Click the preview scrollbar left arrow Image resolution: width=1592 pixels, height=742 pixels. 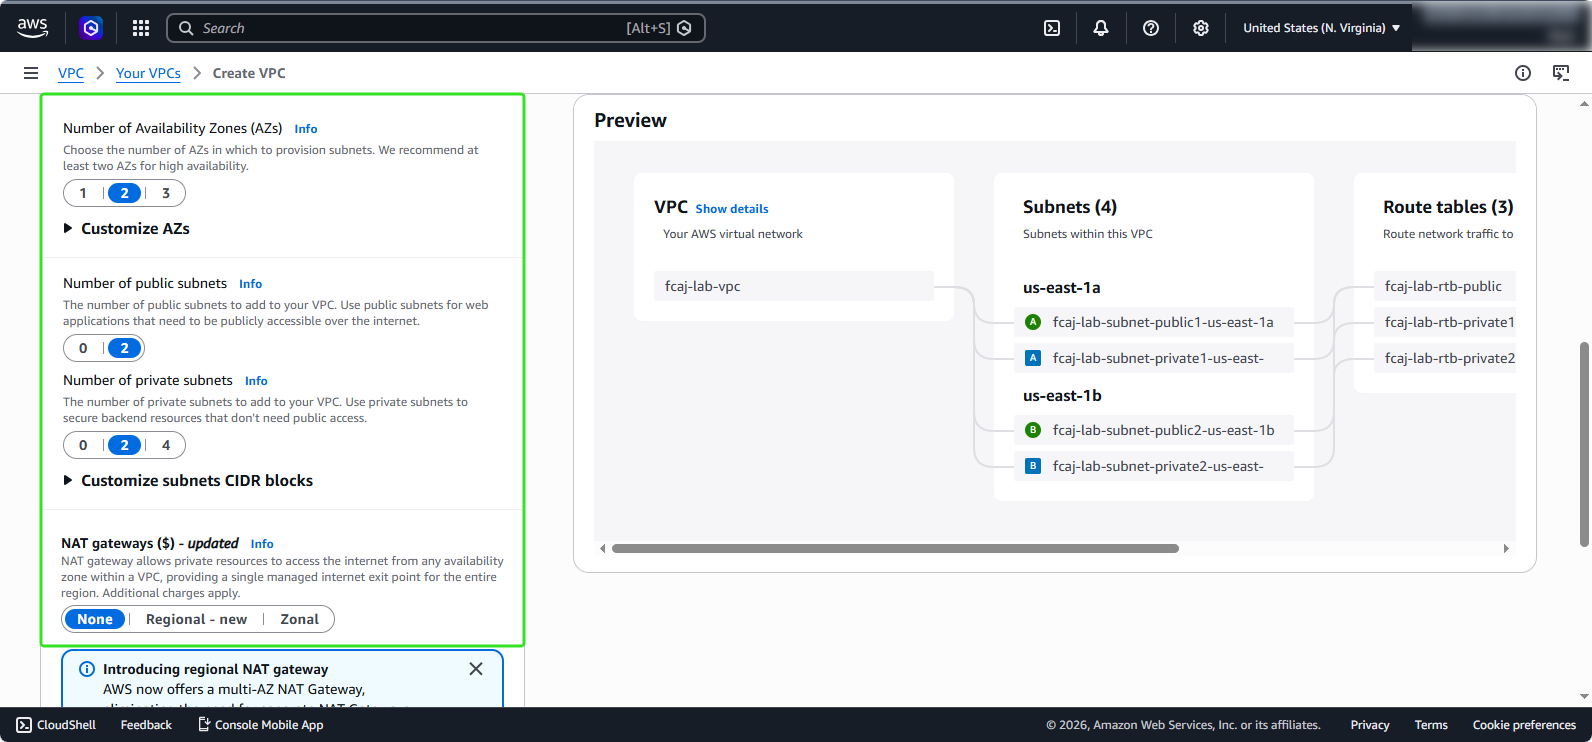pyautogui.click(x=603, y=548)
